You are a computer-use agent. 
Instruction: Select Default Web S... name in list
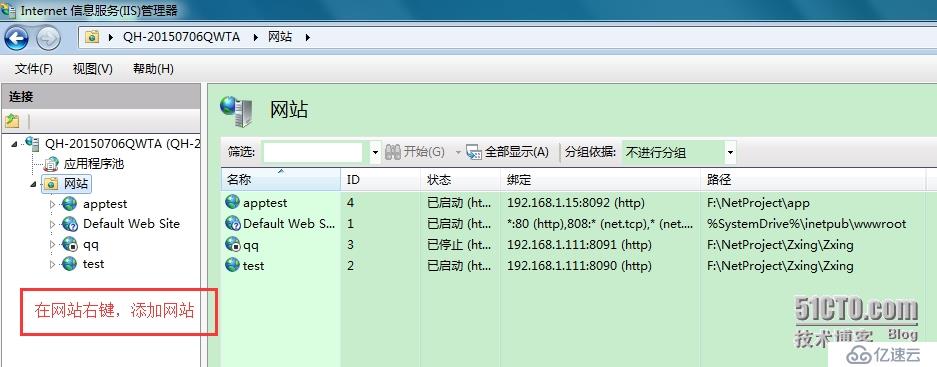pos(289,224)
